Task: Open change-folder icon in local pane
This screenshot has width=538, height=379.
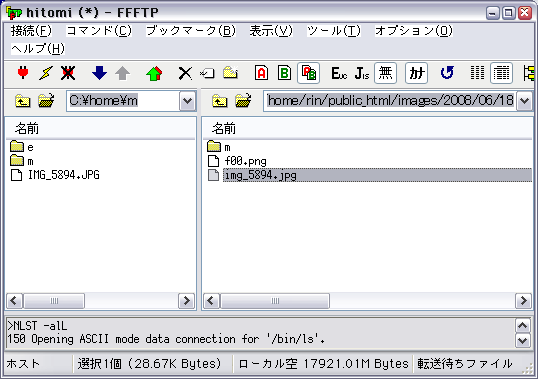Action: [x=46, y=100]
